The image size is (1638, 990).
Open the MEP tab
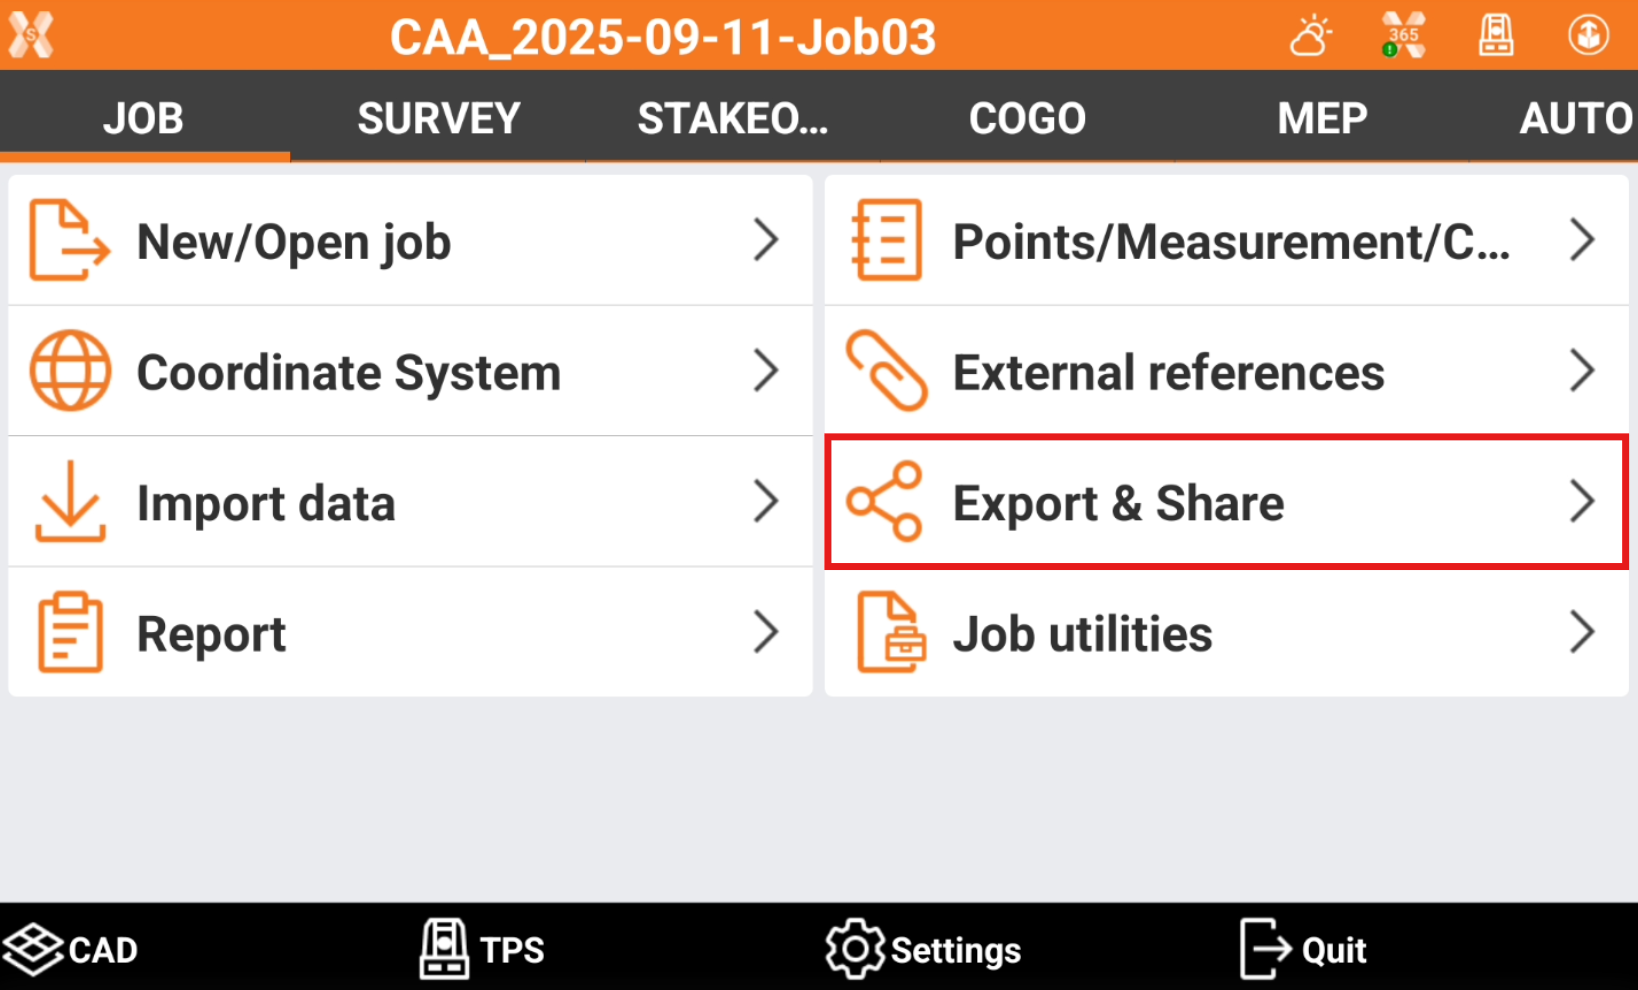click(x=1322, y=119)
